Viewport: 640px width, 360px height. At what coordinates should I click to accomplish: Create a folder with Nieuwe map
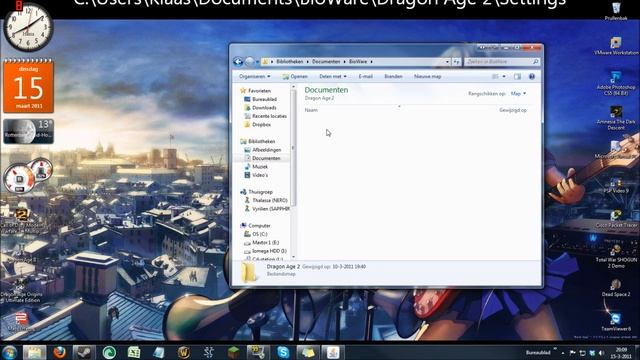click(x=427, y=76)
